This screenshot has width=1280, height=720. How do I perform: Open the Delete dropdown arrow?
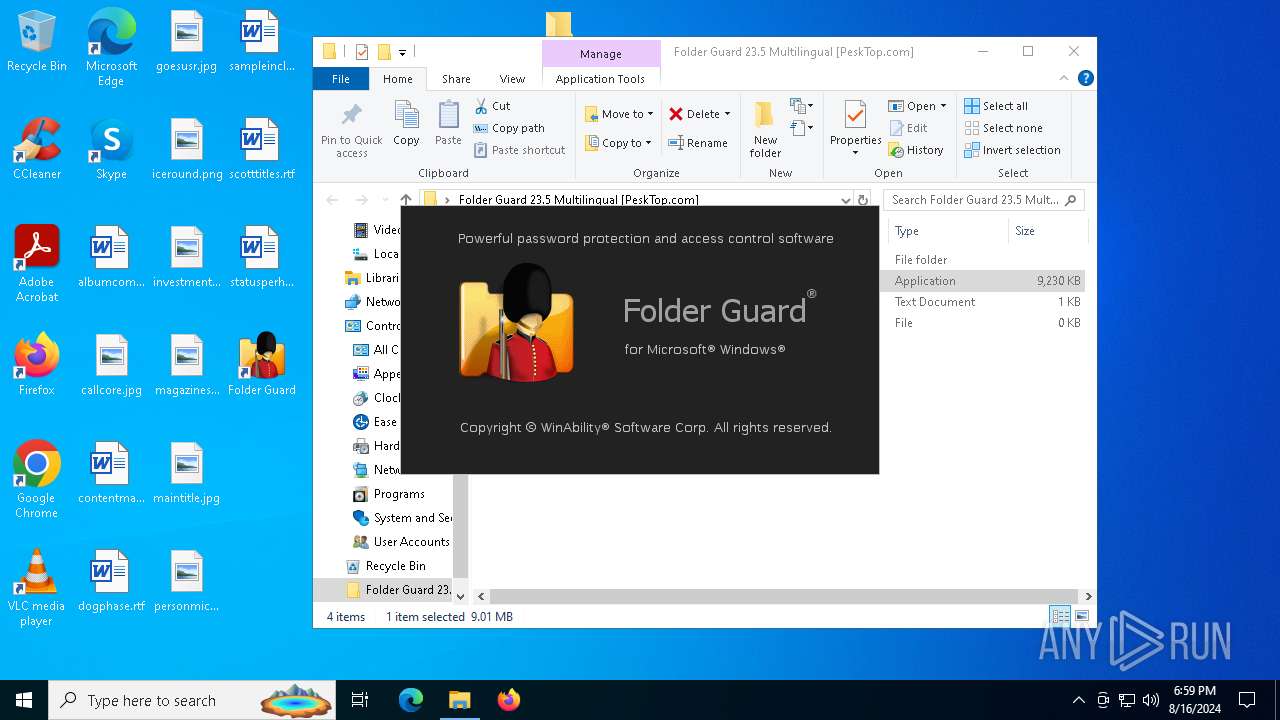(x=727, y=114)
